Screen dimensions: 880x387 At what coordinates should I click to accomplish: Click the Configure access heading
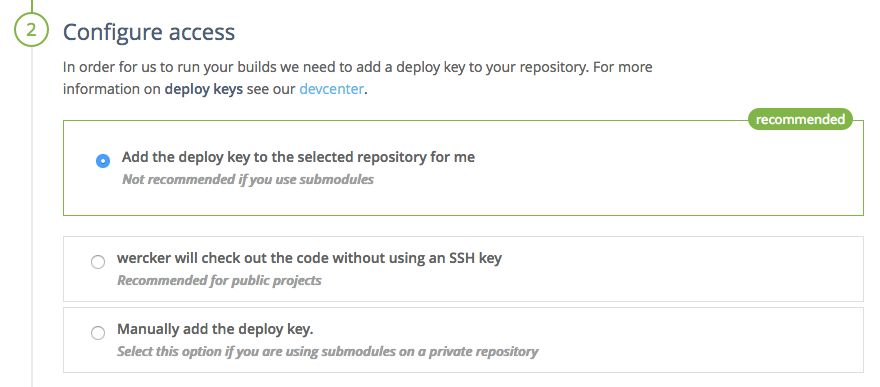coord(149,32)
